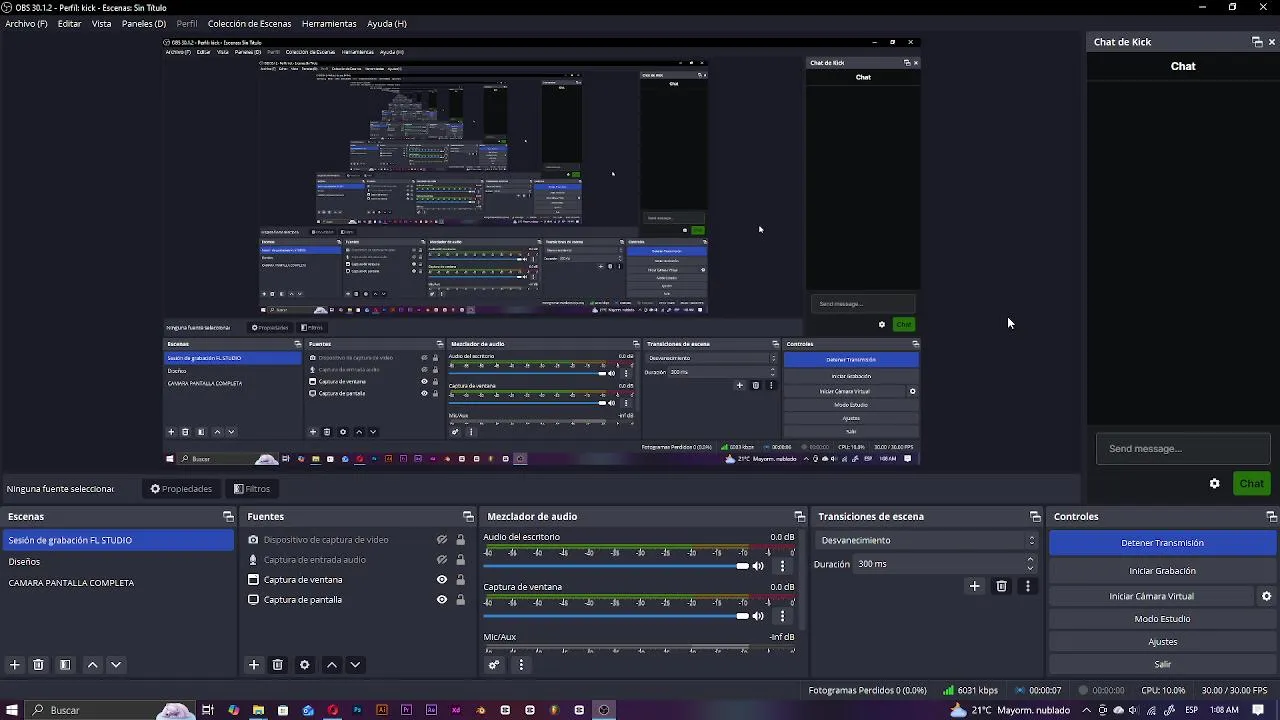This screenshot has height=720, width=1280.
Task: Toggle lock on Captura de entrada audio
Action: (460, 560)
